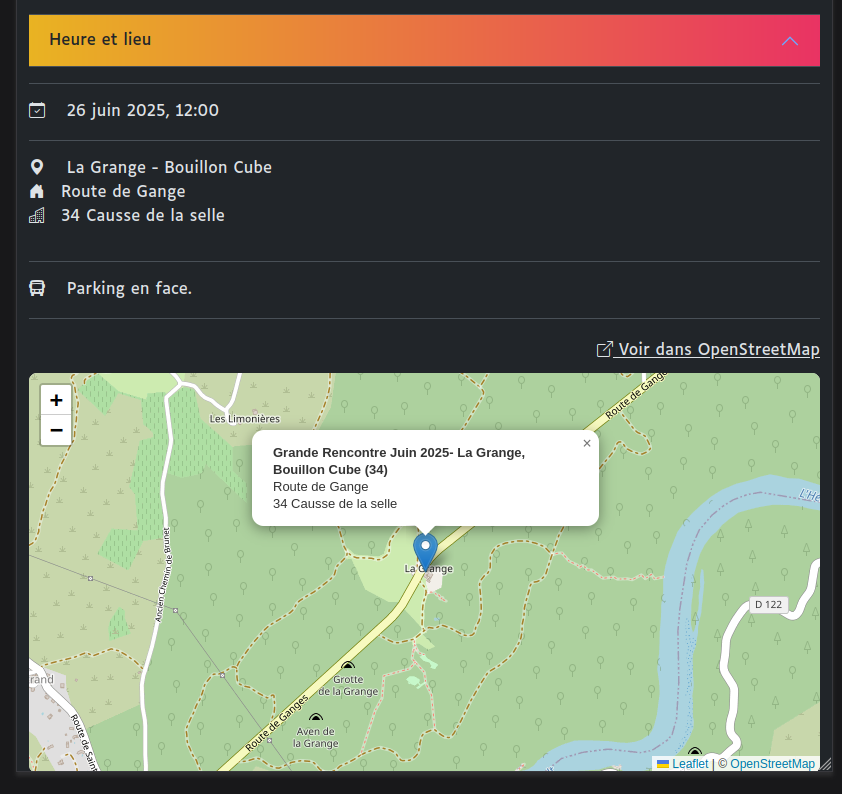Click the D 122 road label
The width and height of the screenshot is (842, 794).
768,604
